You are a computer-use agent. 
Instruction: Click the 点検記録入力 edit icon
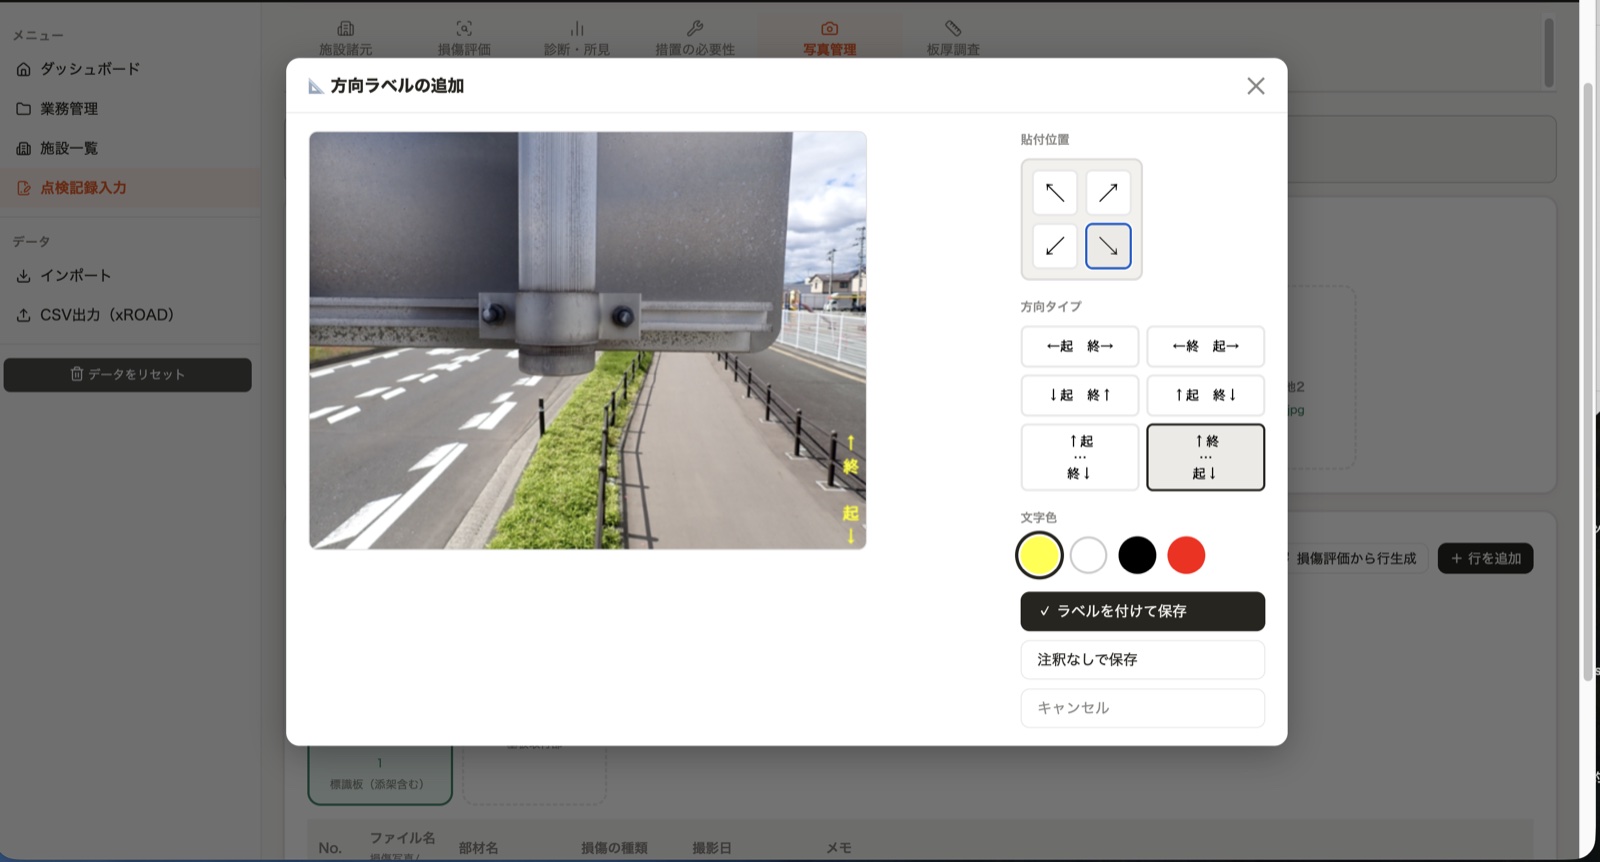[24, 187]
